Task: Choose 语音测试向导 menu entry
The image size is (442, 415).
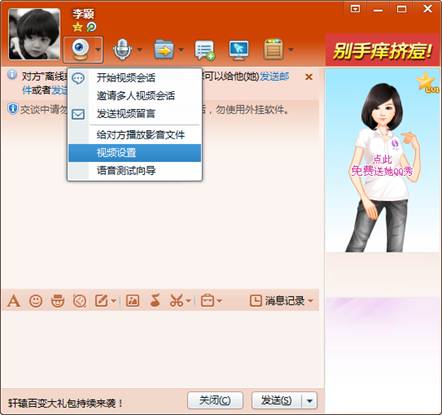Action: [135, 171]
